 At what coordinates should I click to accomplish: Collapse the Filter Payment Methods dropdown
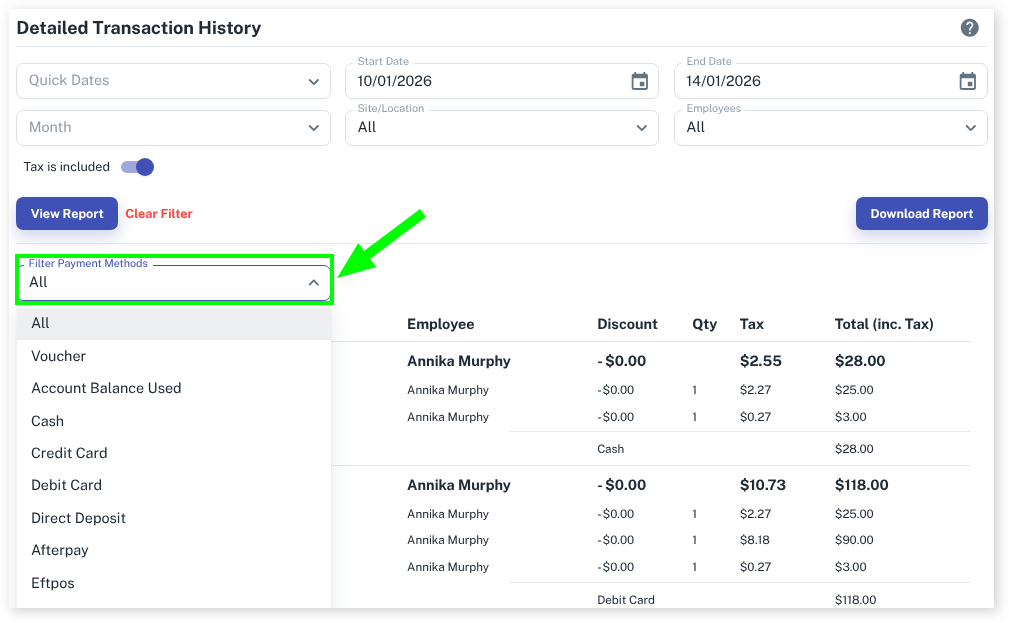click(x=313, y=283)
